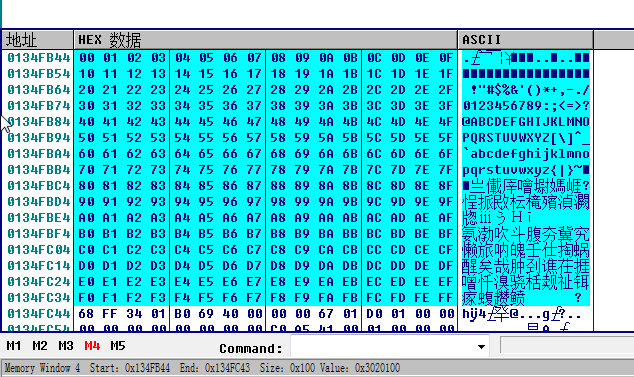634x377 pixels.
Task: Click hex byte FF at end of 0134FC34 row
Action: (446, 298)
